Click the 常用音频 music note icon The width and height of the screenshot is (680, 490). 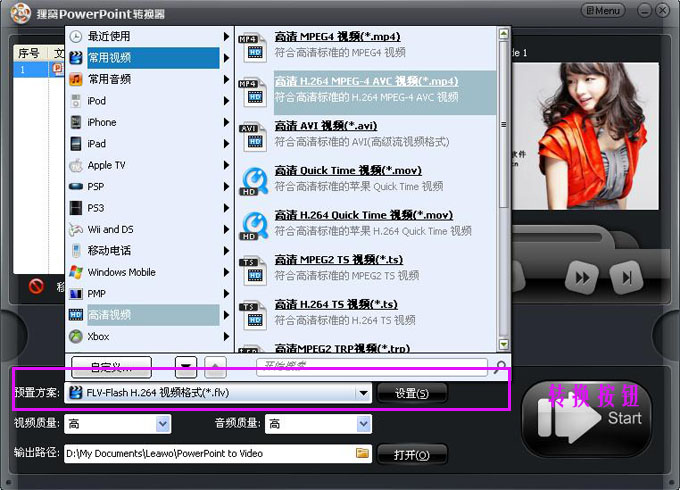point(76,79)
